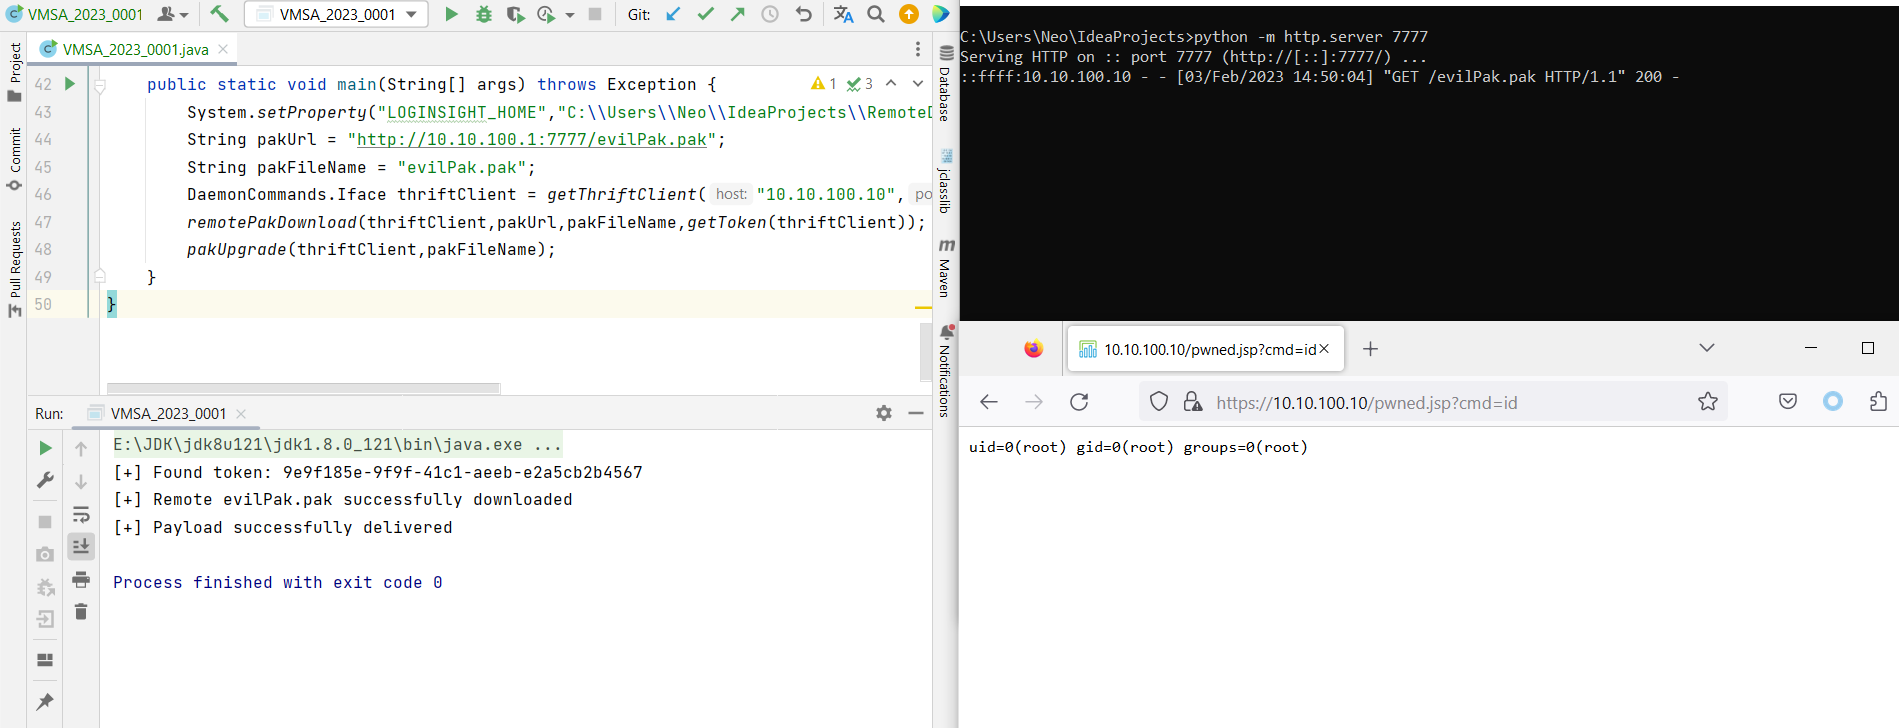Git push green arrow icon
The image size is (1899, 728).
(738, 14)
